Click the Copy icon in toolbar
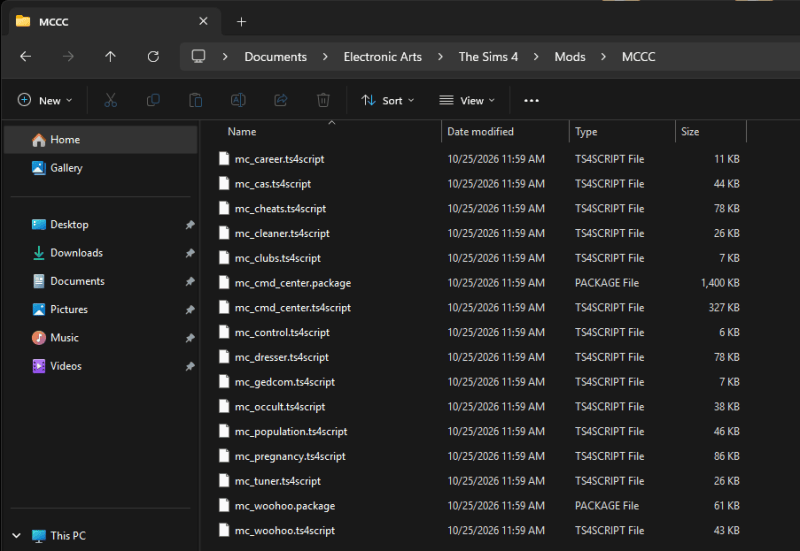Screen dimensions: 800x551 pos(153,101)
